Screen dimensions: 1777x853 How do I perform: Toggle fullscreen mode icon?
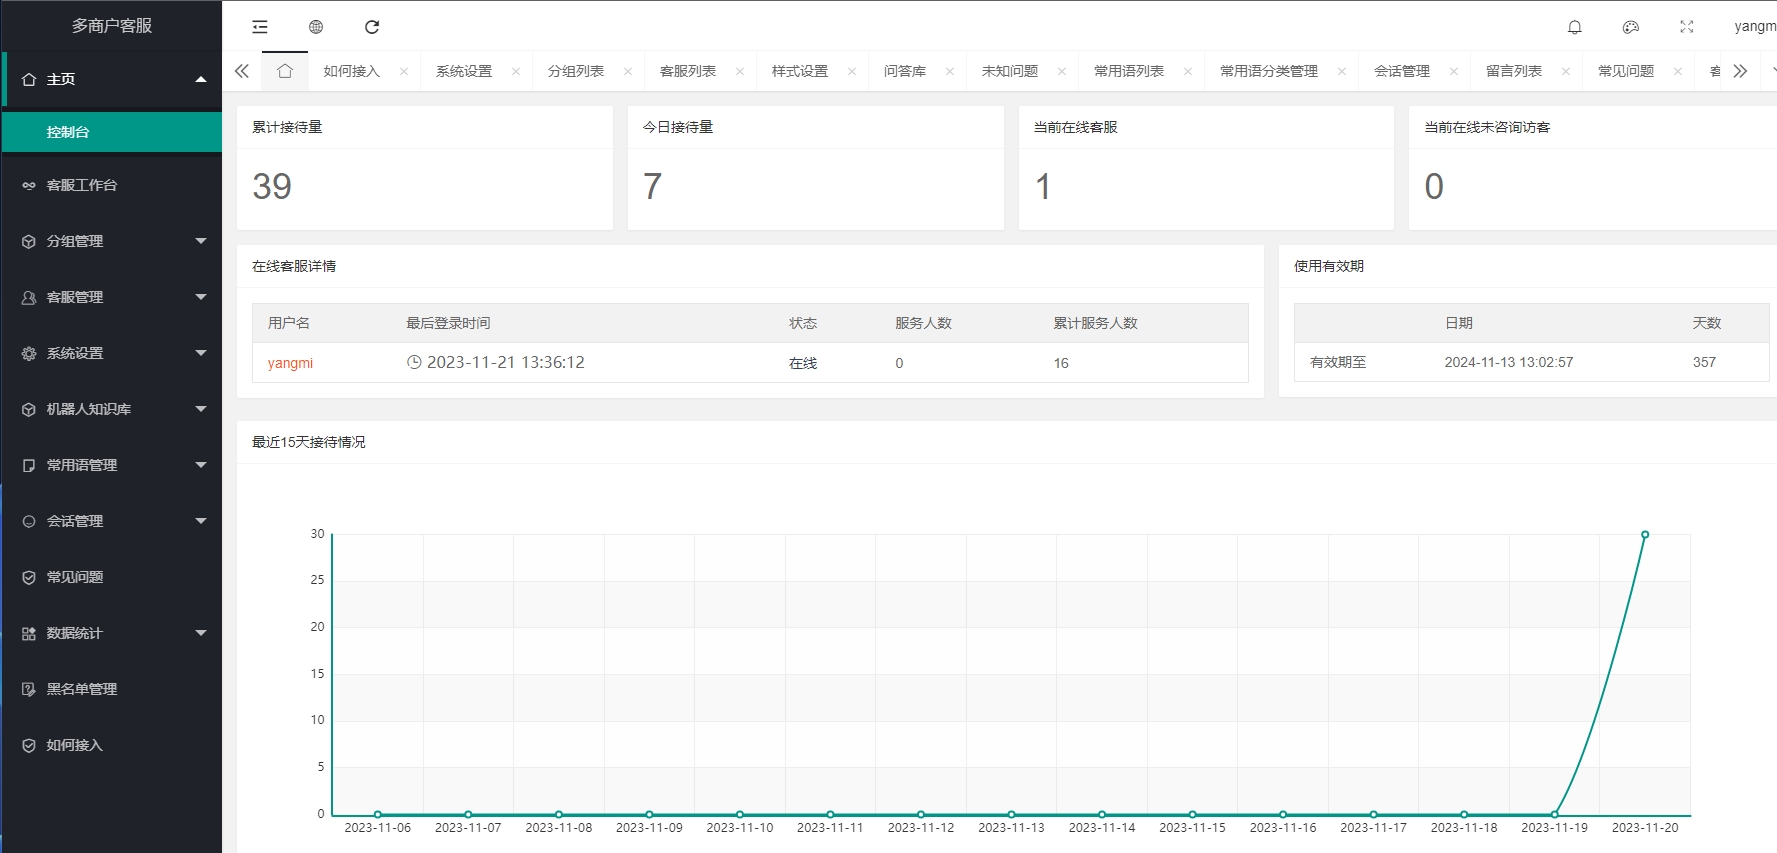(1687, 27)
